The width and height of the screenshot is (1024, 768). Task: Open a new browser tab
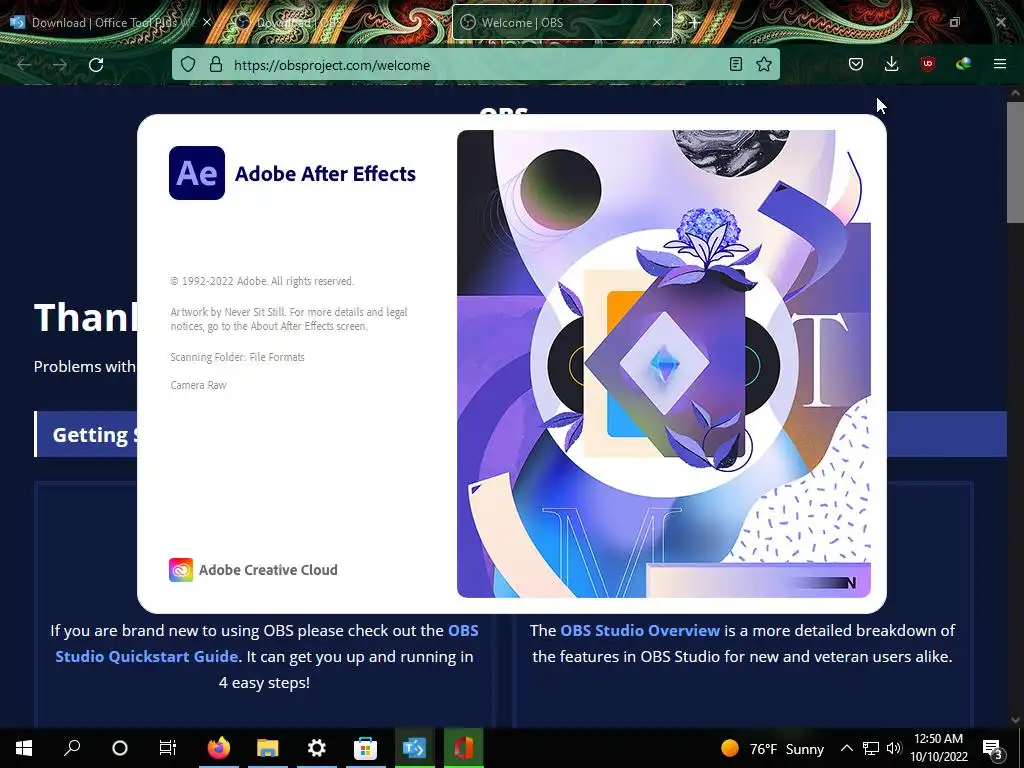[x=695, y=23]
